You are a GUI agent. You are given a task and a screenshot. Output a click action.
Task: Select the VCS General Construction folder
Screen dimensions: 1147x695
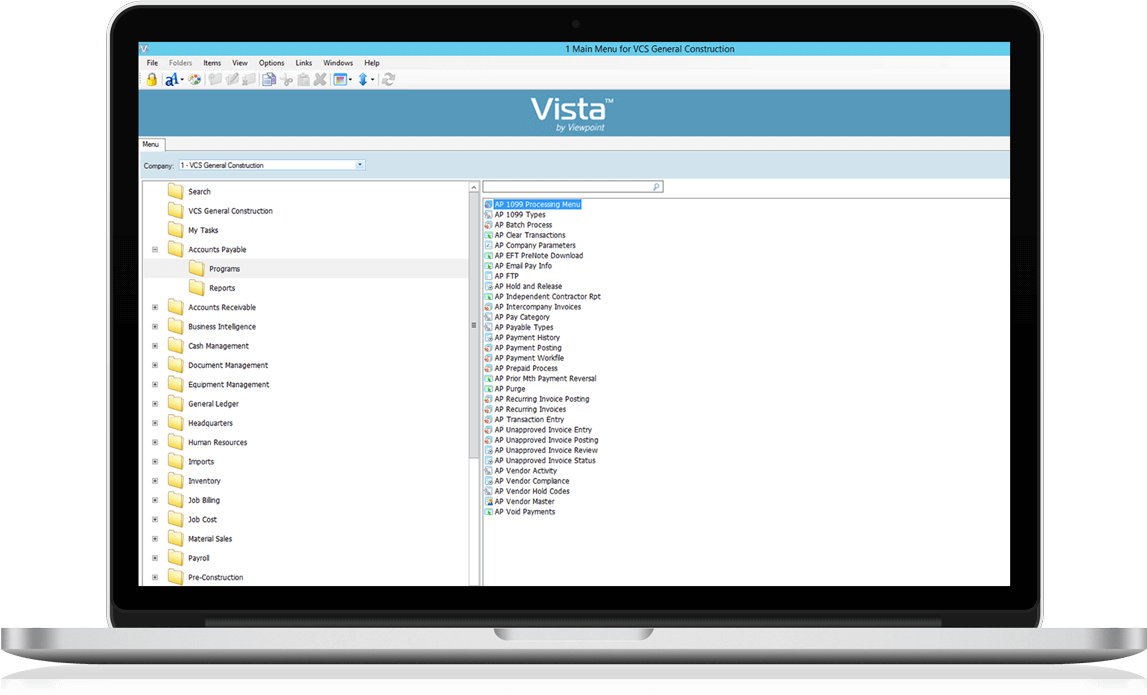coord(230,211)
